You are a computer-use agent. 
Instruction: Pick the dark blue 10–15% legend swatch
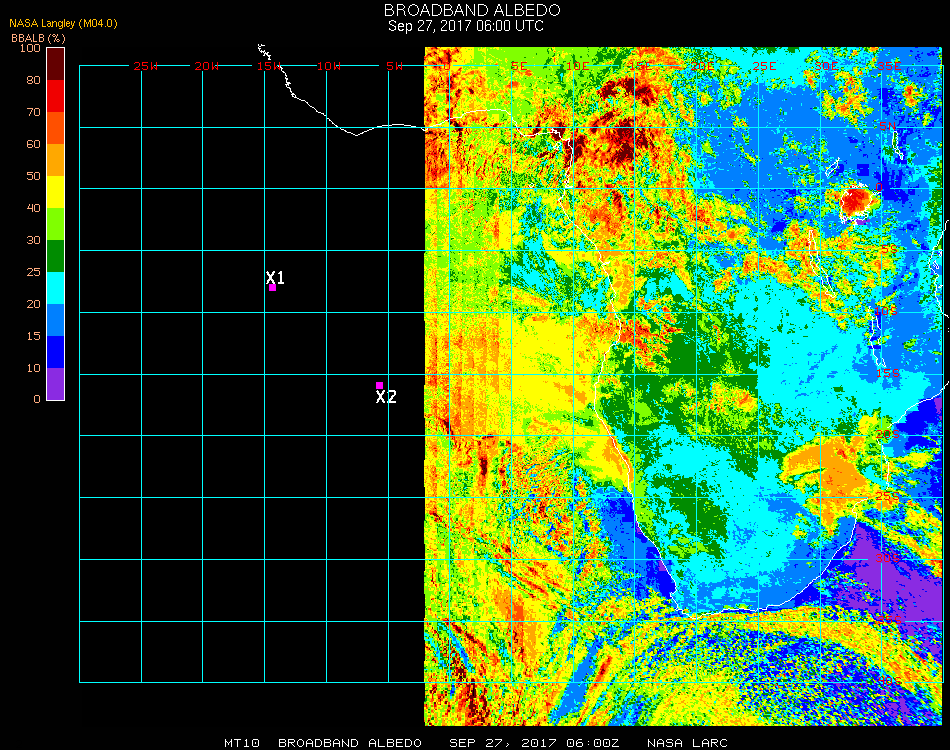tap(56, 352)
